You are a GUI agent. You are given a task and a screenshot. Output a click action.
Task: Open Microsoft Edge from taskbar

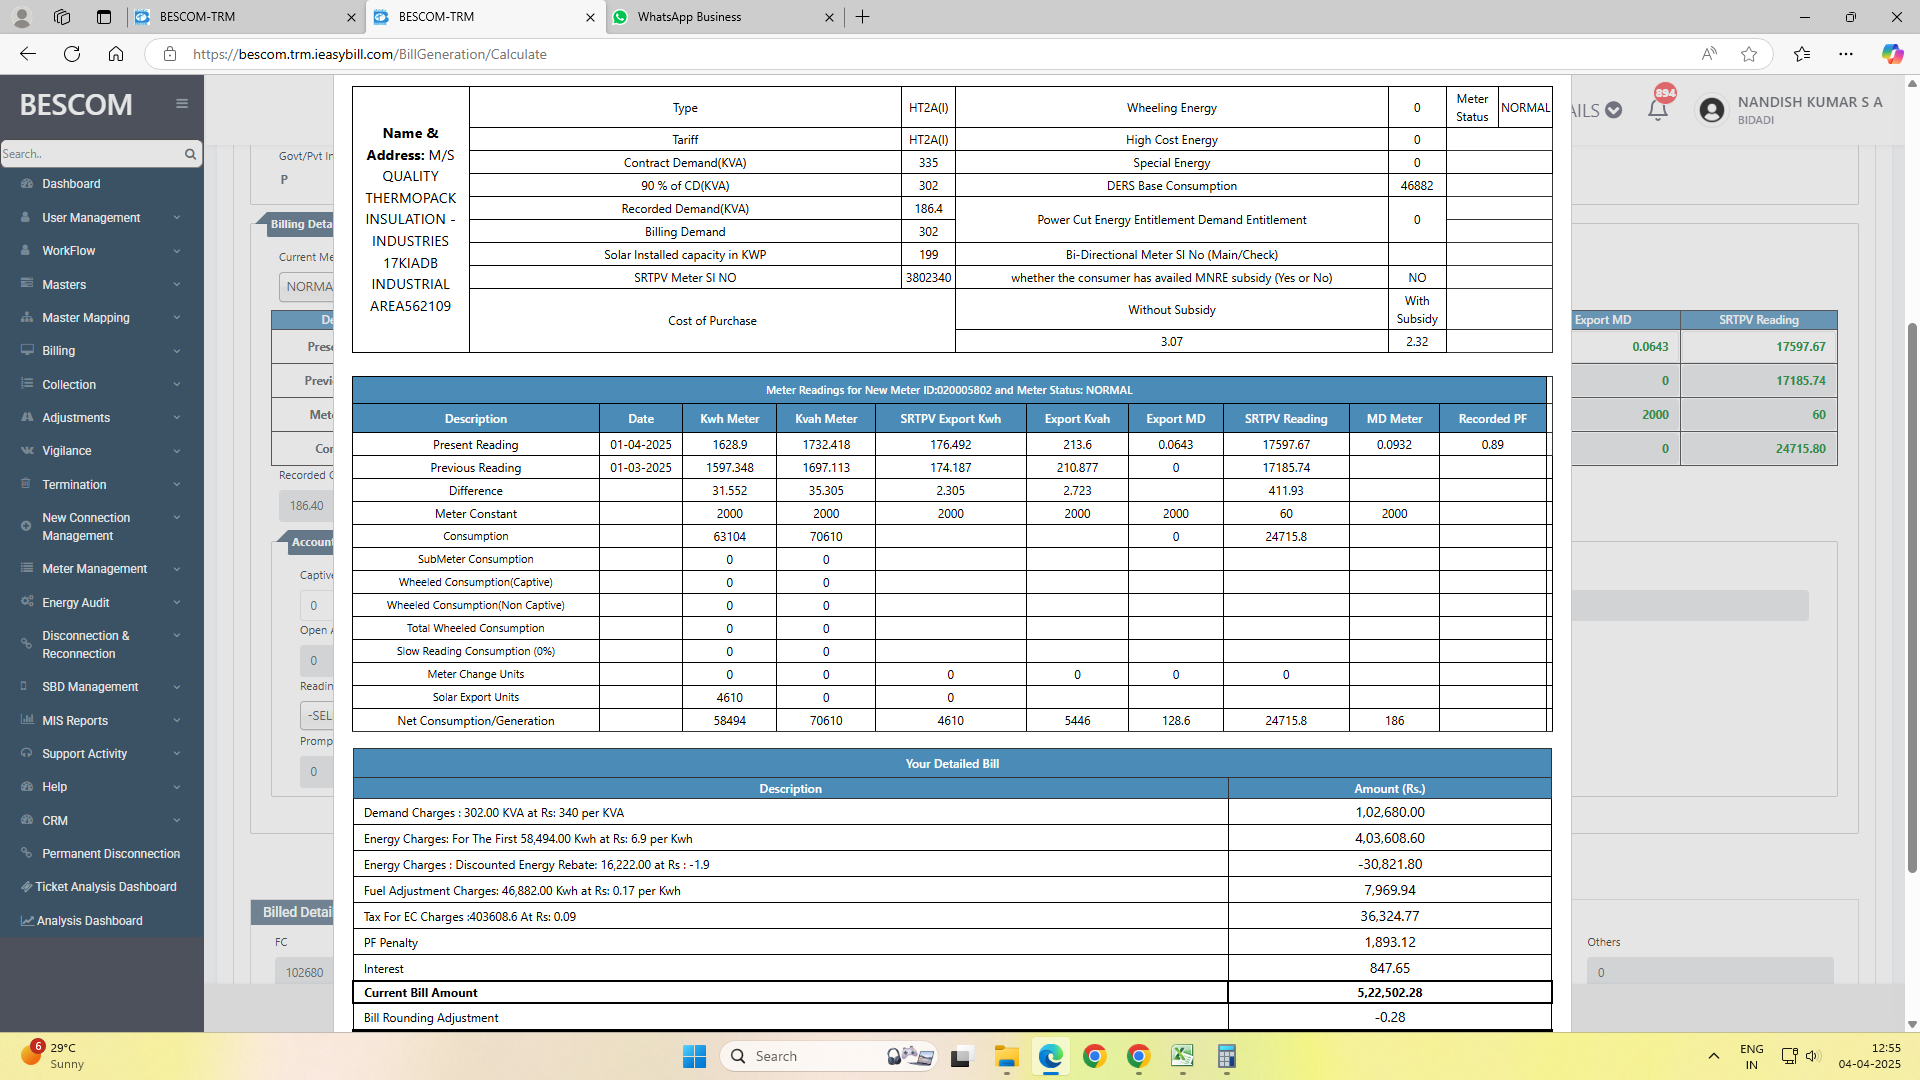[1050, 1056]
